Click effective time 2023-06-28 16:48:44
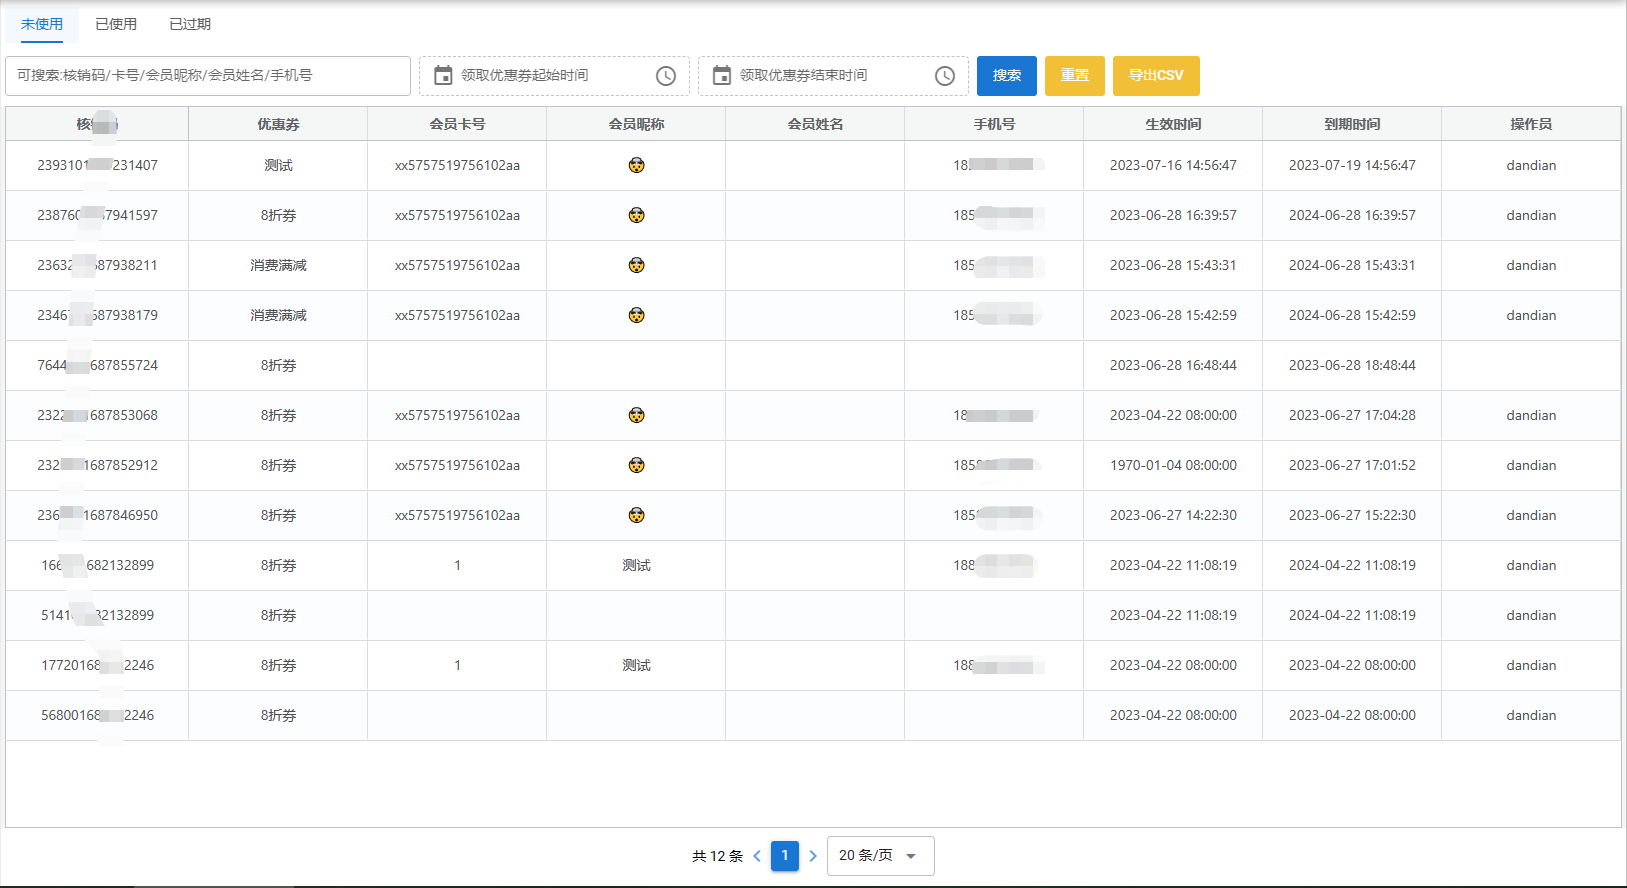 pyautogui.click(x=1173, y=365)
